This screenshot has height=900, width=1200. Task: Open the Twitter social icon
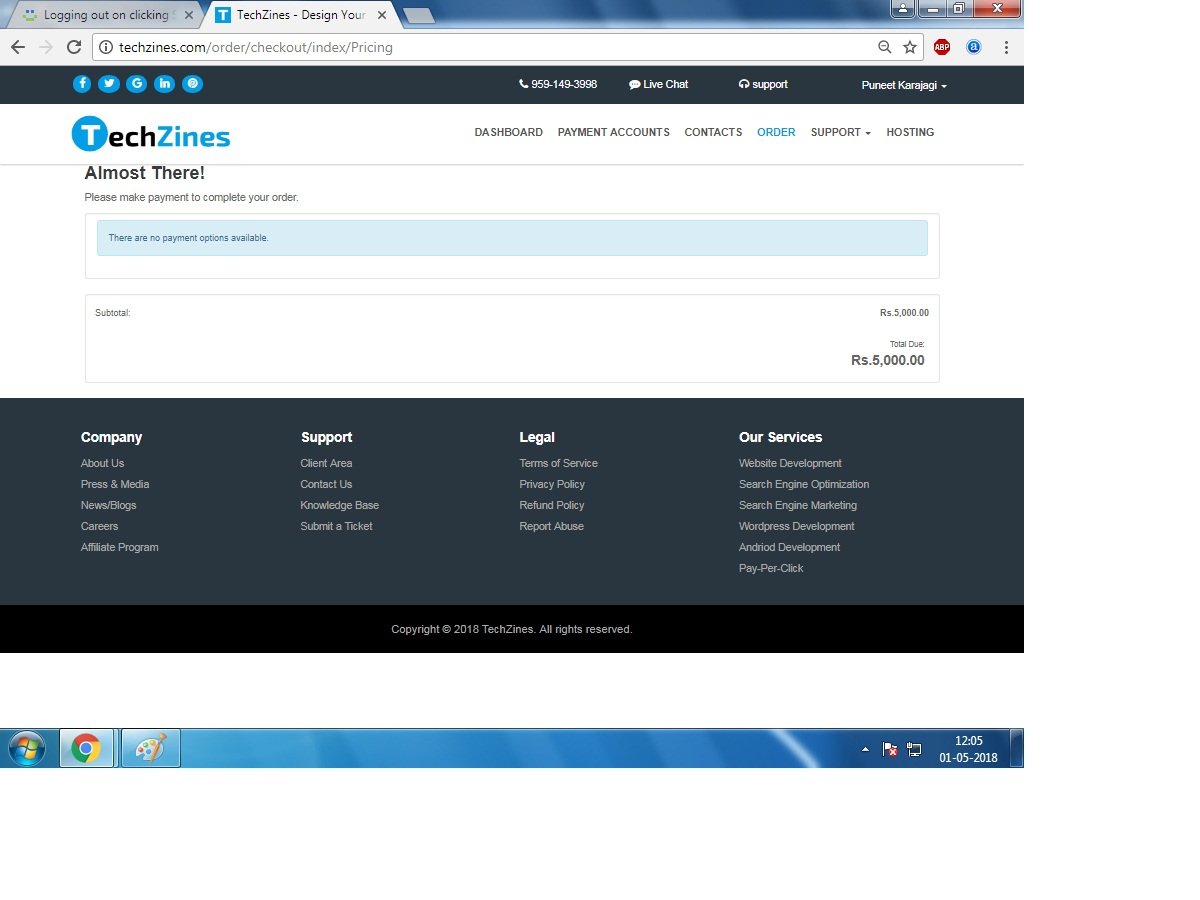coord(109,84)
